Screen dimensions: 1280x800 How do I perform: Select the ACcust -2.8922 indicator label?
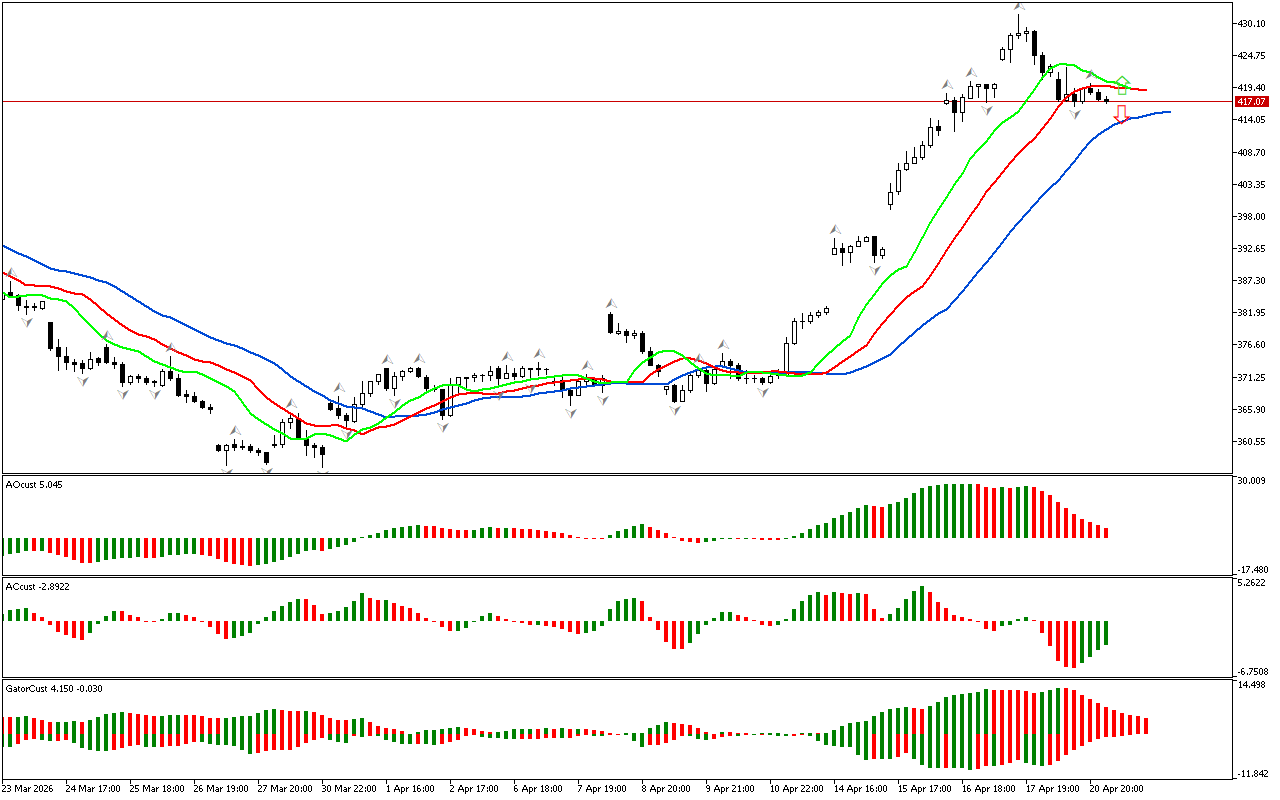37,586
